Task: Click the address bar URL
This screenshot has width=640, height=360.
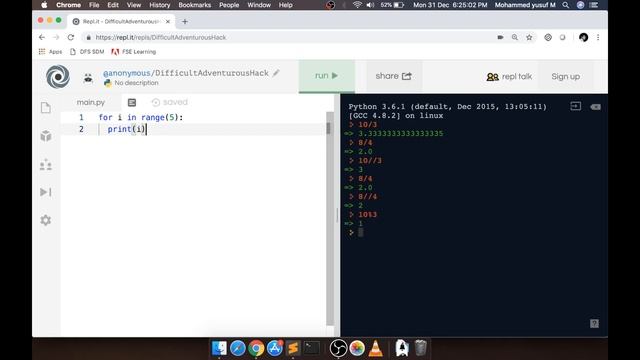Action: tap(160, 37)
